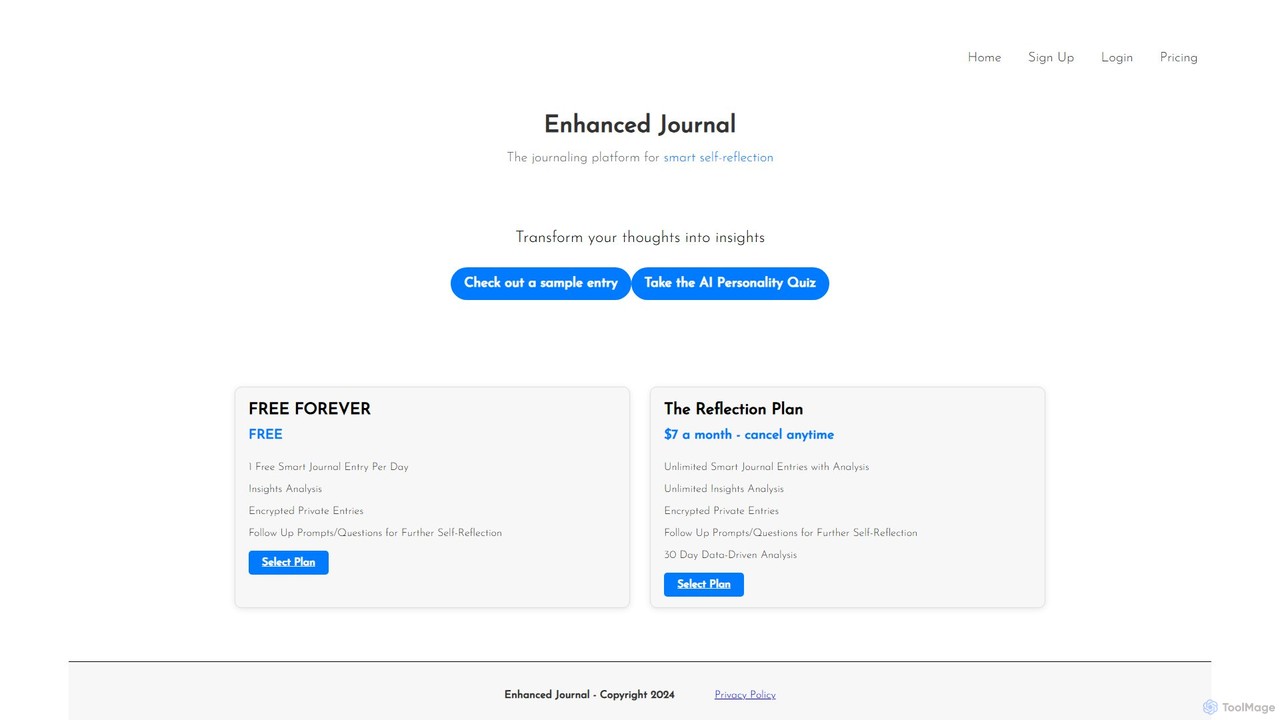Click the 'smart self-reflection' link
The width and height of the screenshot is (1280, 720).
point(718,157)
